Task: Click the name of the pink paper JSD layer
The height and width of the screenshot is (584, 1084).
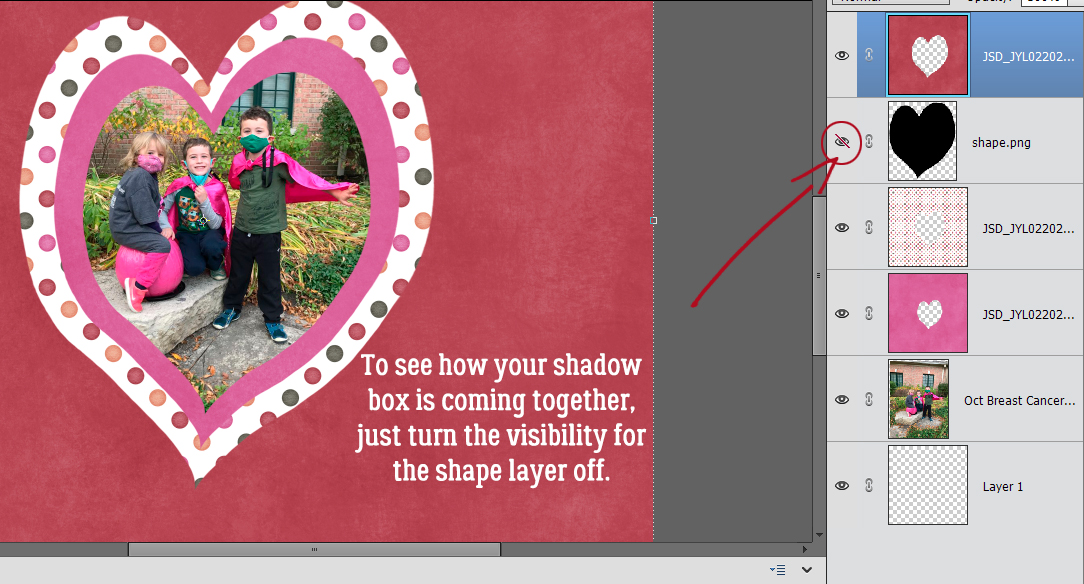Action: pos(1029,314)
